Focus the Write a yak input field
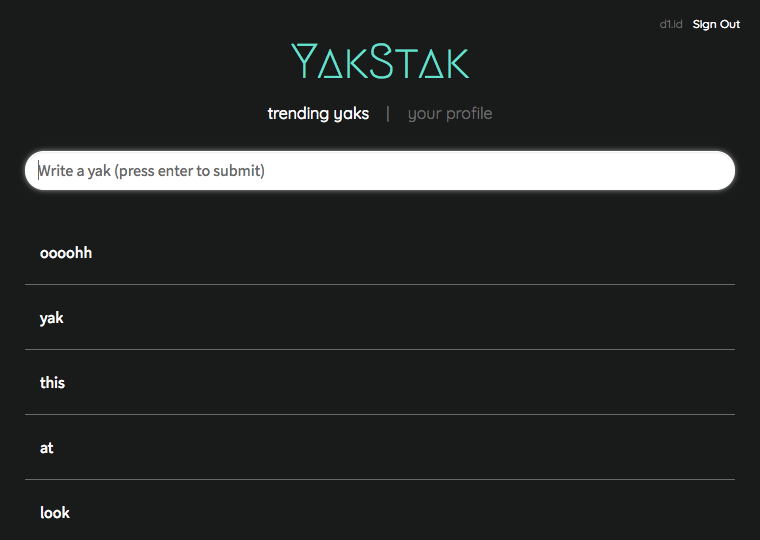Screen dimensions: 760x540 [380, 171]
